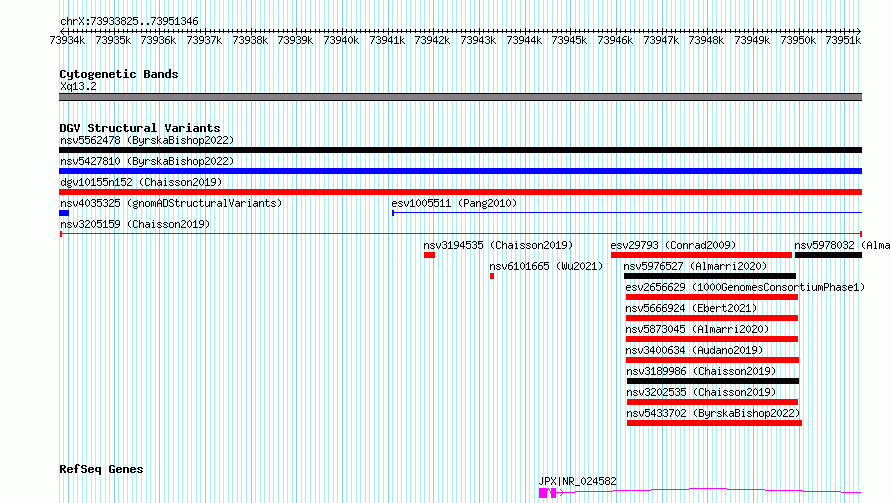Click the nsv3400634 red variant bar
Viewport: 890px width, 503px height.
tap(712, 360)
